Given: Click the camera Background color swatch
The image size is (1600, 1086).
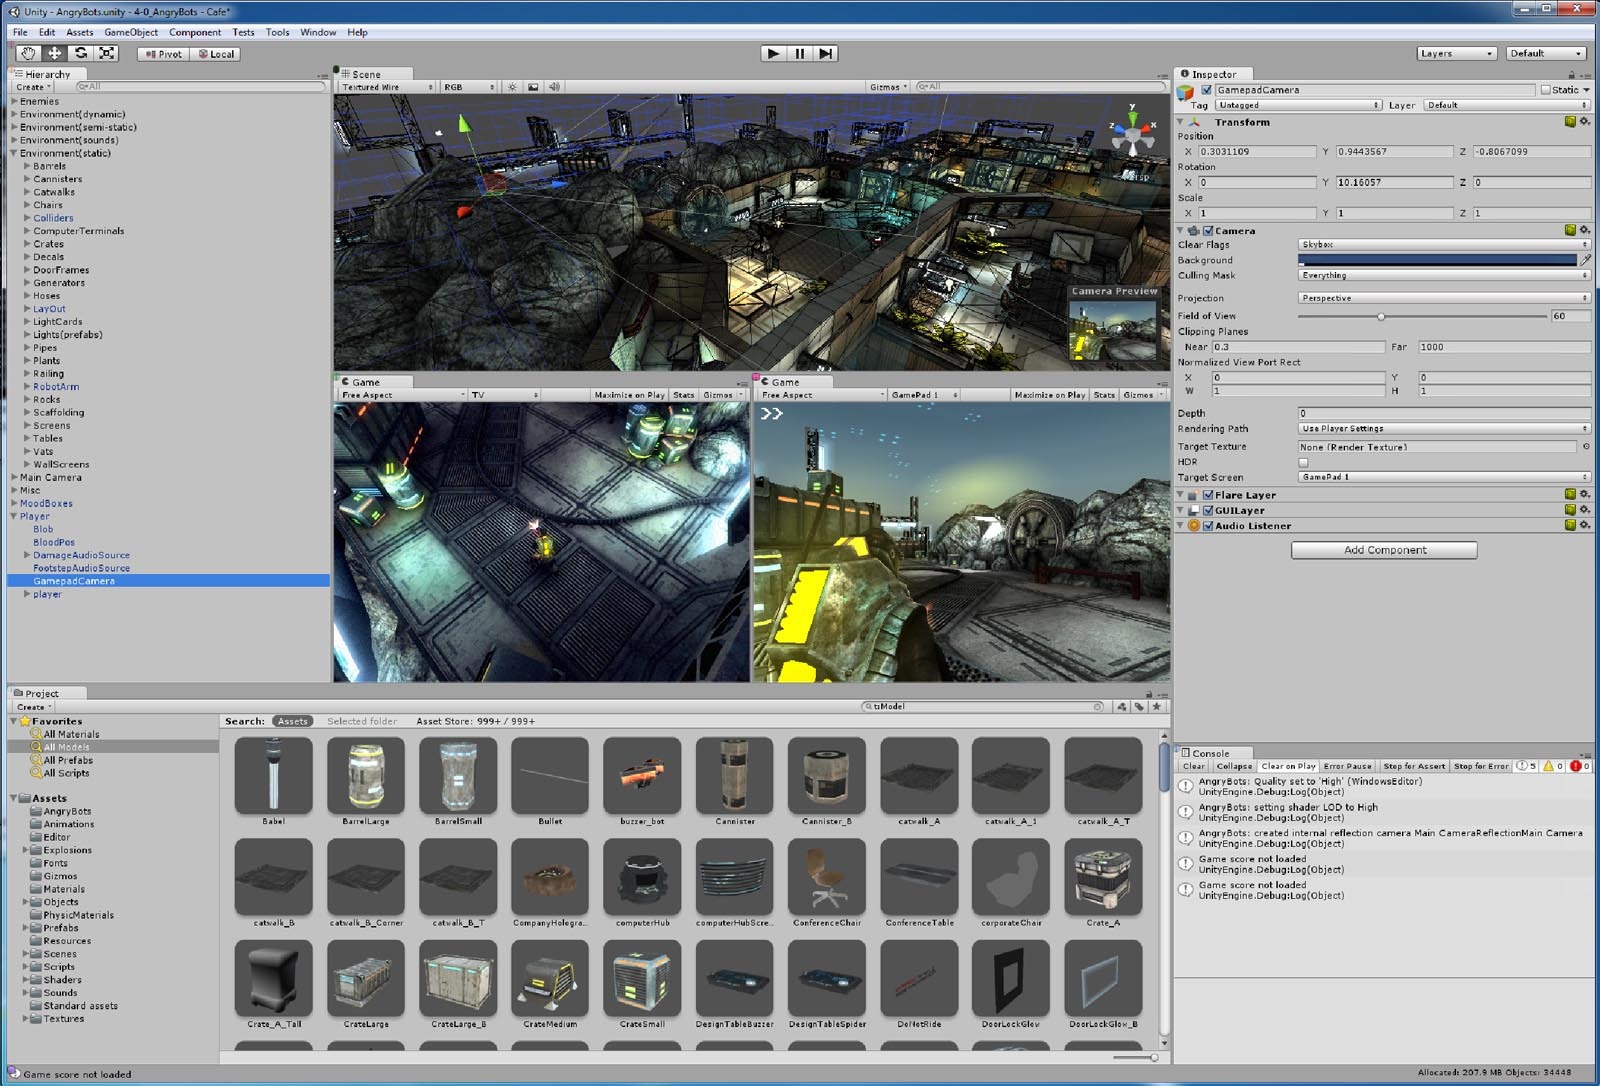Looking at the screenshot, I should (1436, 260).
